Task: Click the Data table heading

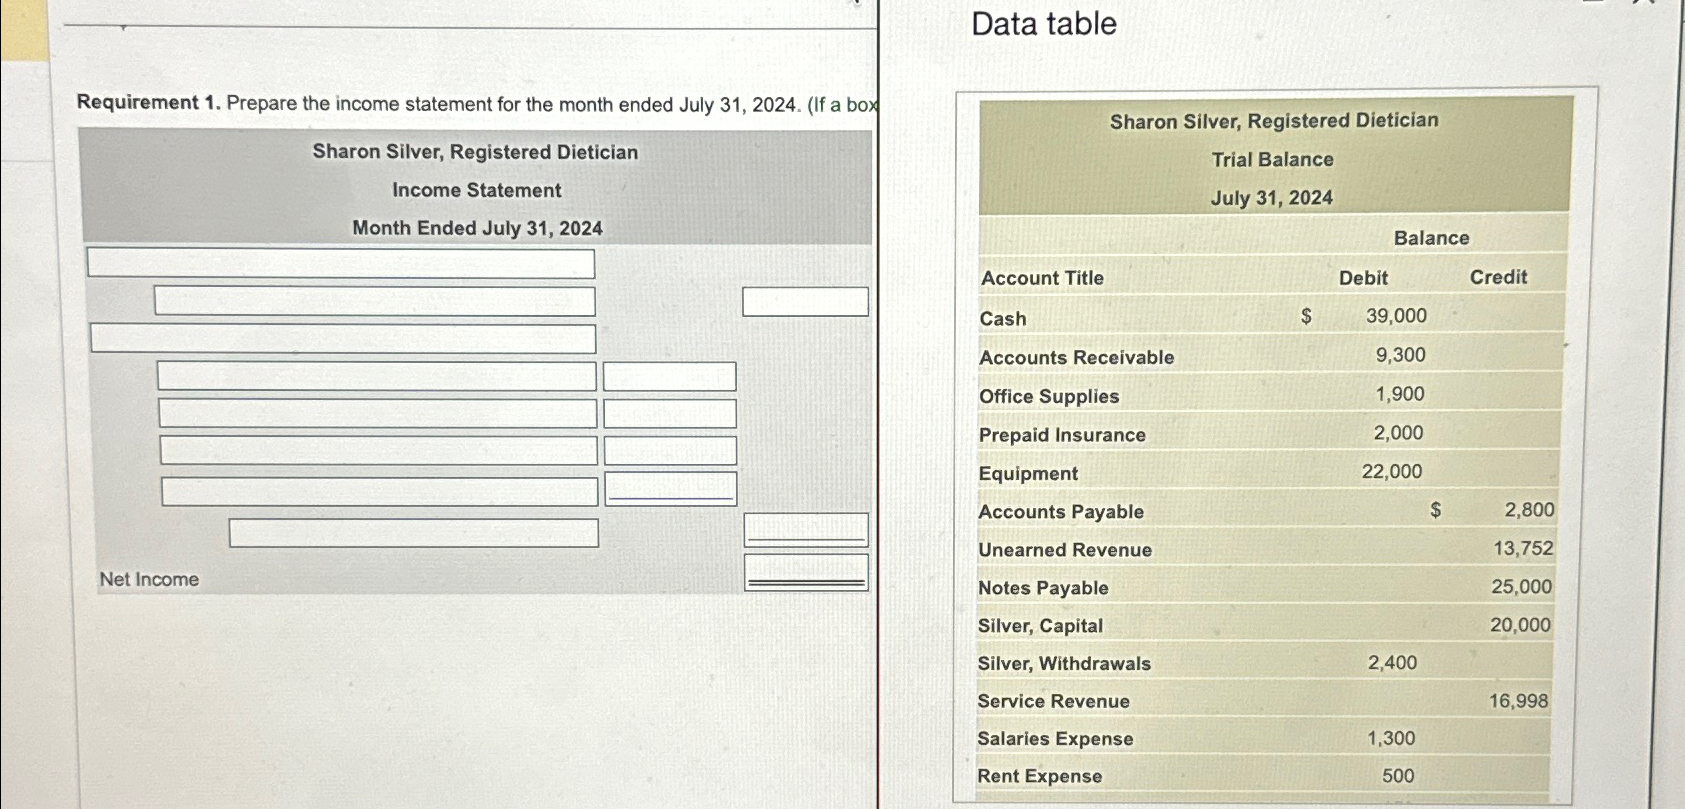Action: (x=1044, y=24)
